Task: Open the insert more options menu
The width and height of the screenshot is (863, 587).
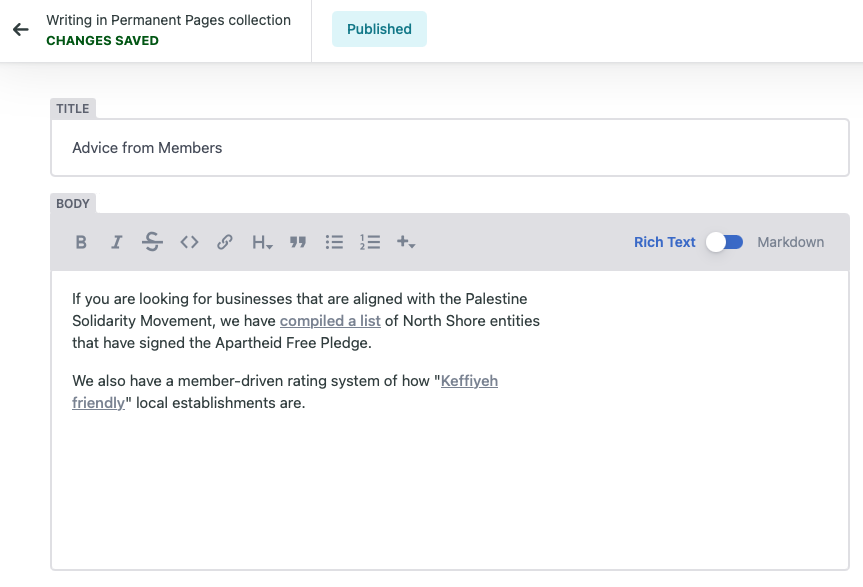Action: [x=406, y=242]
